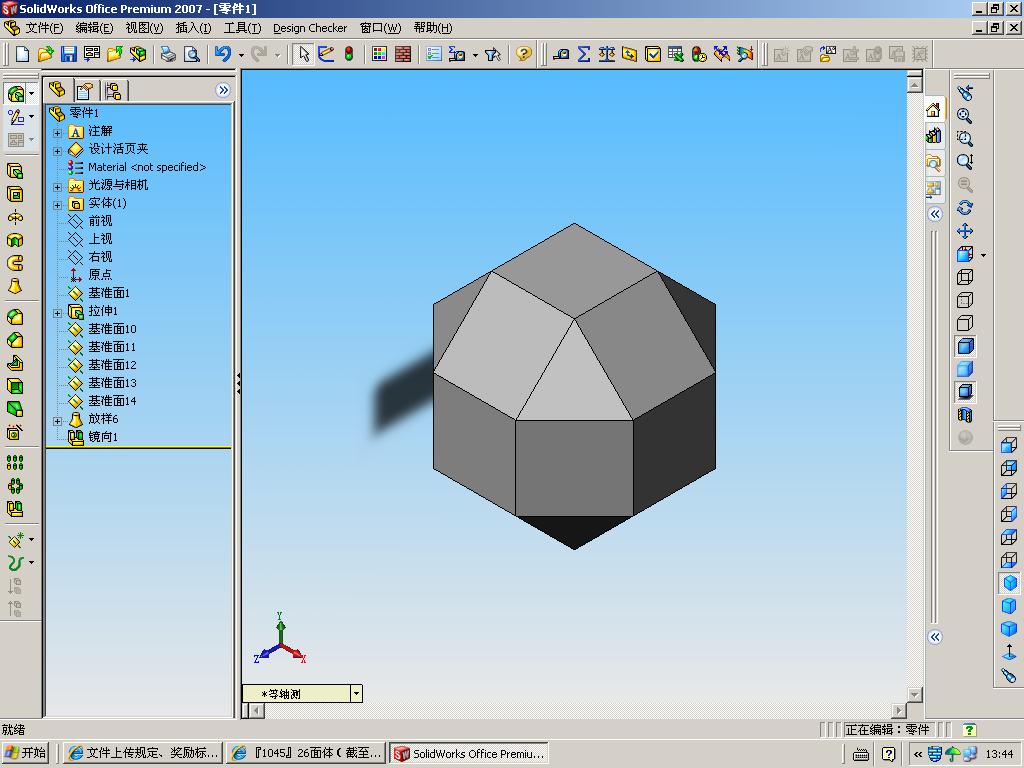Viewport: 1024px width, 768px height.
Task: Click the Sigma mass properties icon
Action: 584,54
